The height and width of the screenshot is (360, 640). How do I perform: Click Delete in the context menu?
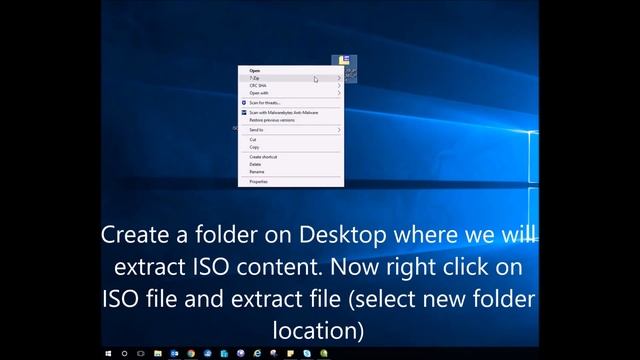(x=291, y=164)
